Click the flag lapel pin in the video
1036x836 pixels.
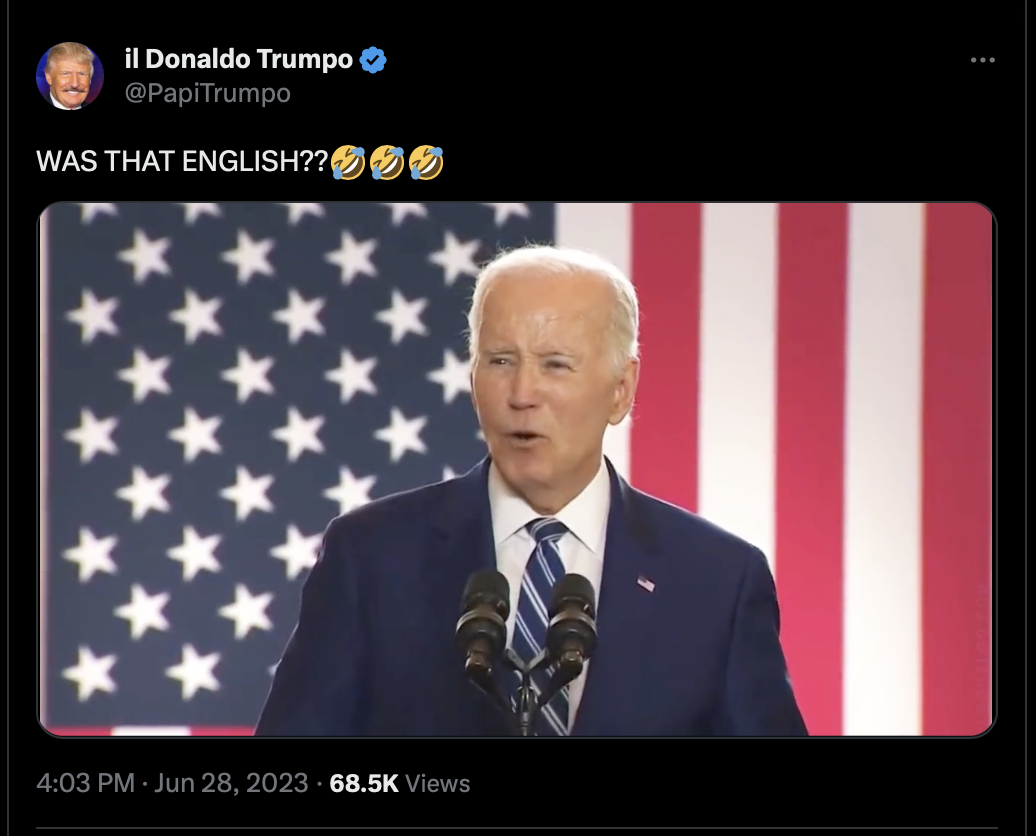coord(646,584)
